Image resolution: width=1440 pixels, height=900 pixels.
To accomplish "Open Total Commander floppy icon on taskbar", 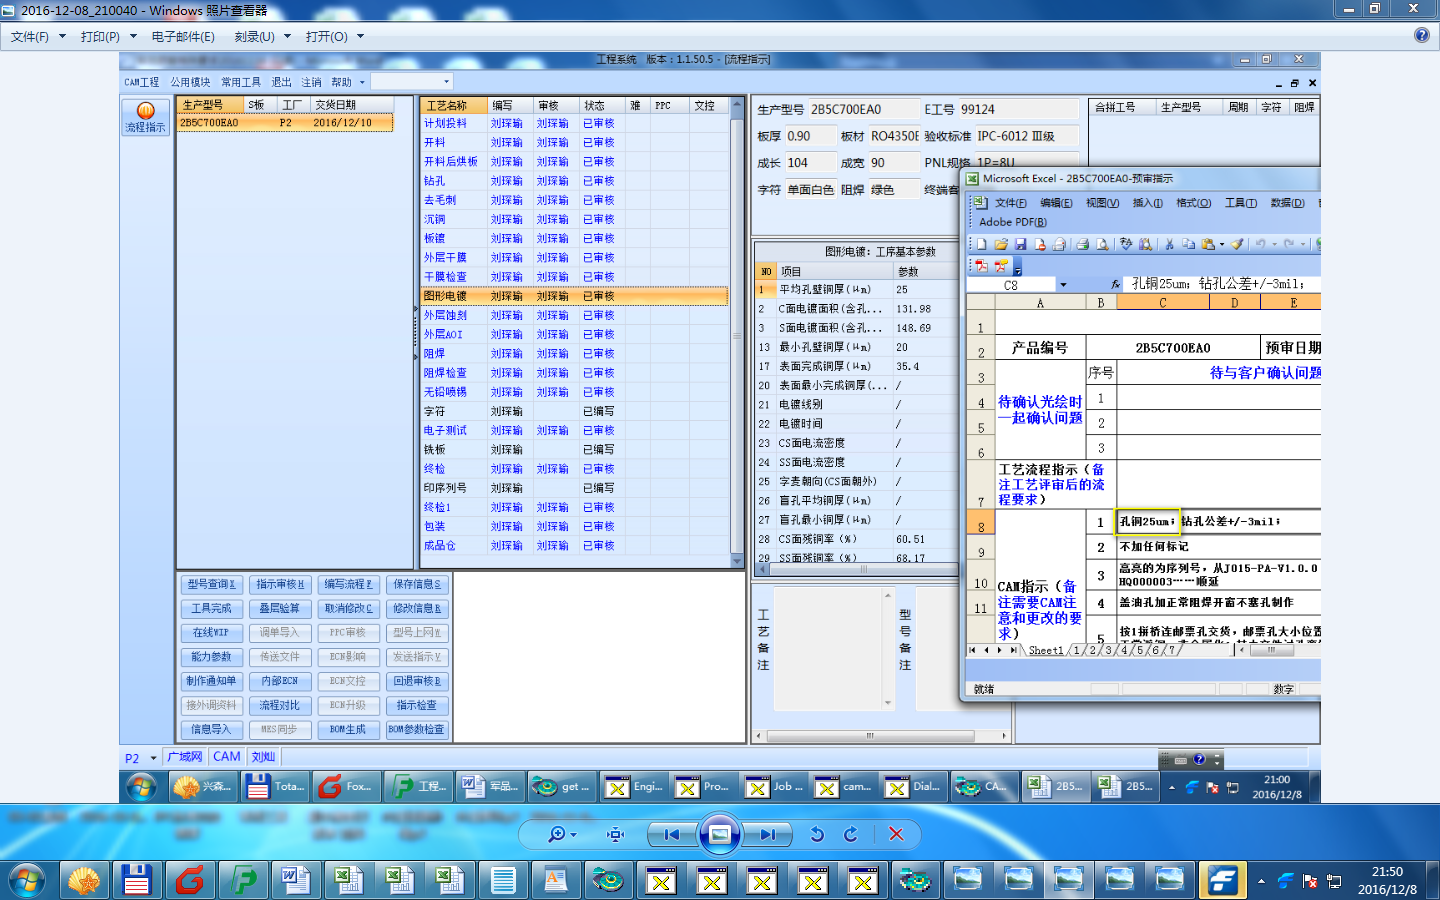I will coord(136,881).
